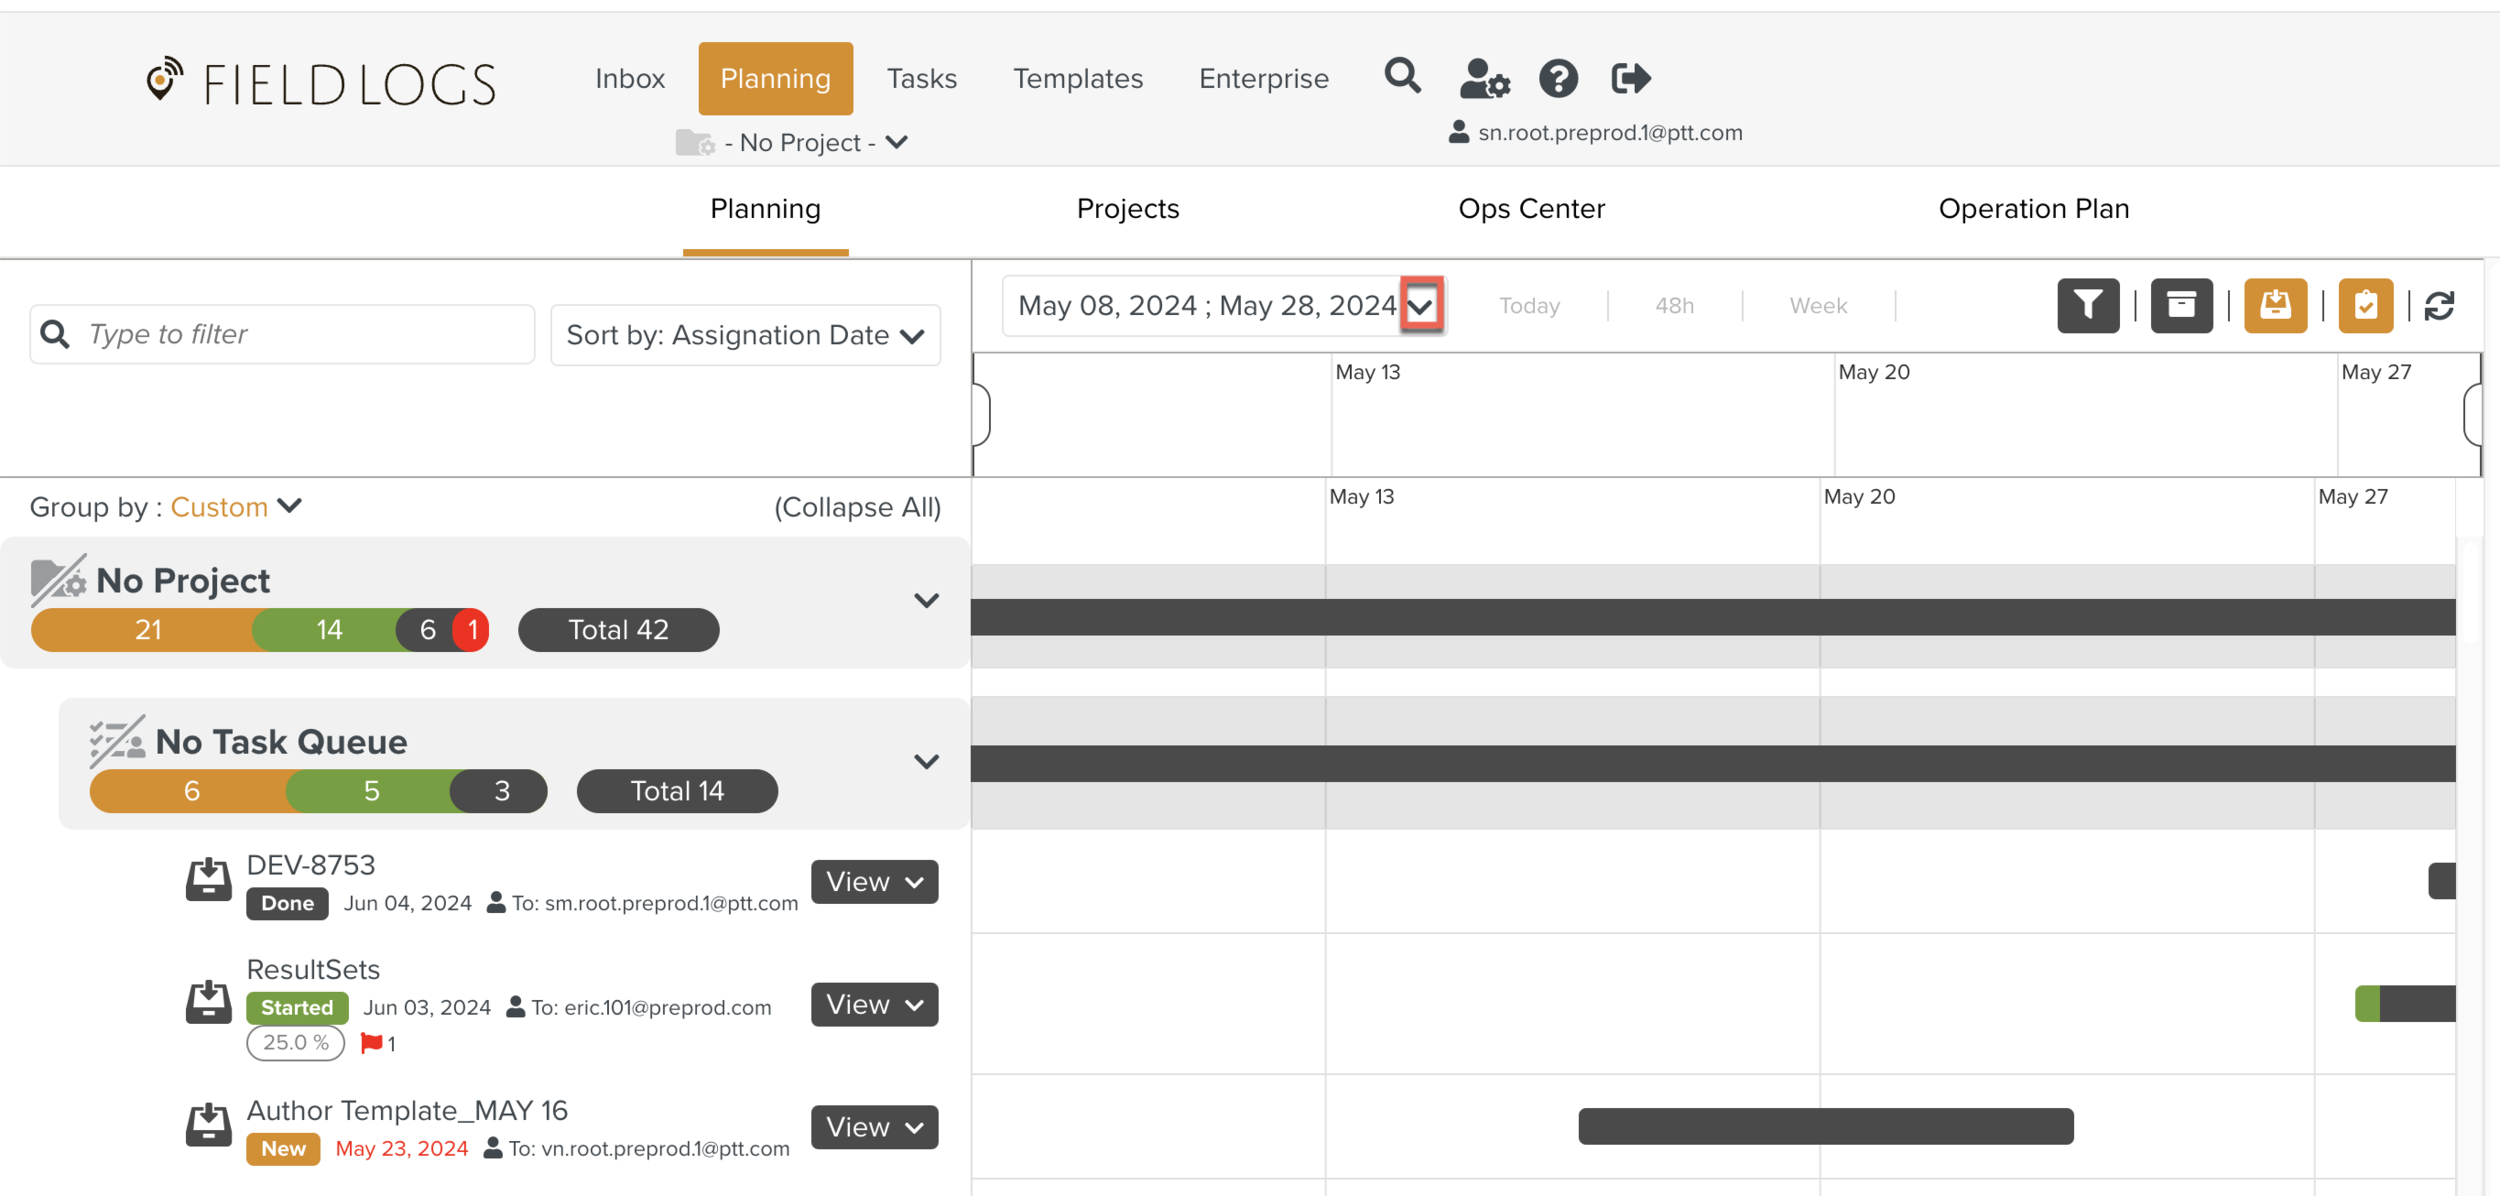Switch to the Ops Center tab
This screenshot has height=1196, width=2500.
1531,209
